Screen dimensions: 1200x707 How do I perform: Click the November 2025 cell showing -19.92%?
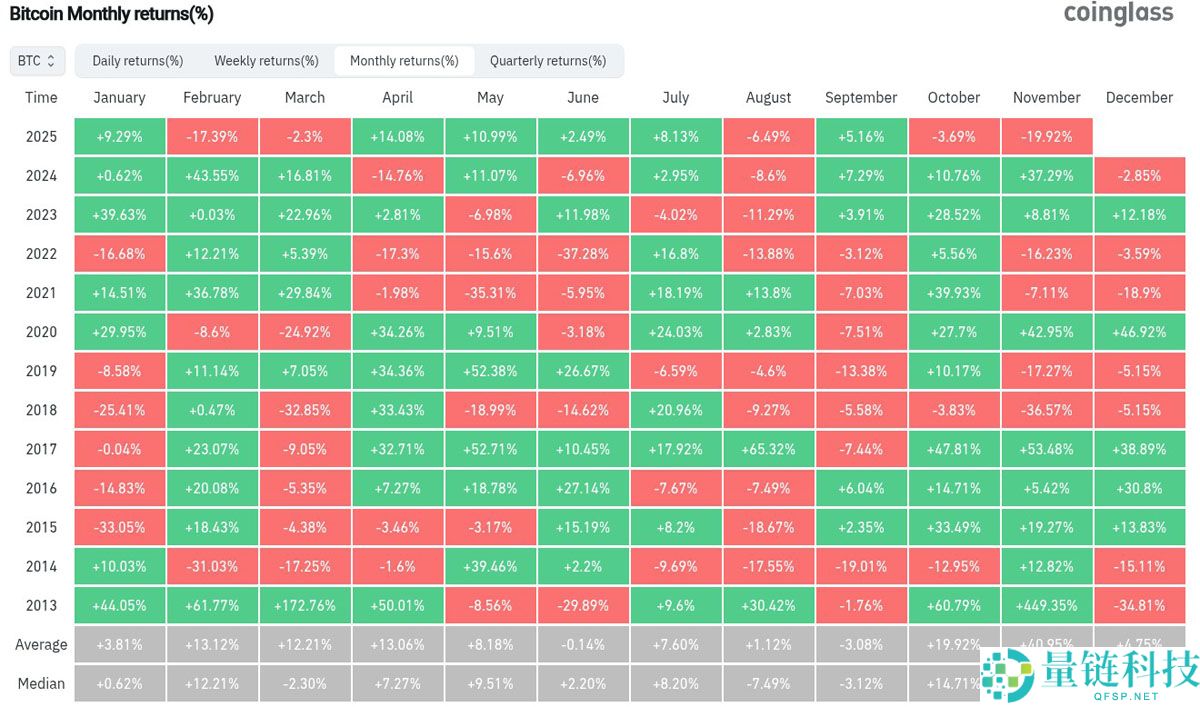click(1046, 137)
